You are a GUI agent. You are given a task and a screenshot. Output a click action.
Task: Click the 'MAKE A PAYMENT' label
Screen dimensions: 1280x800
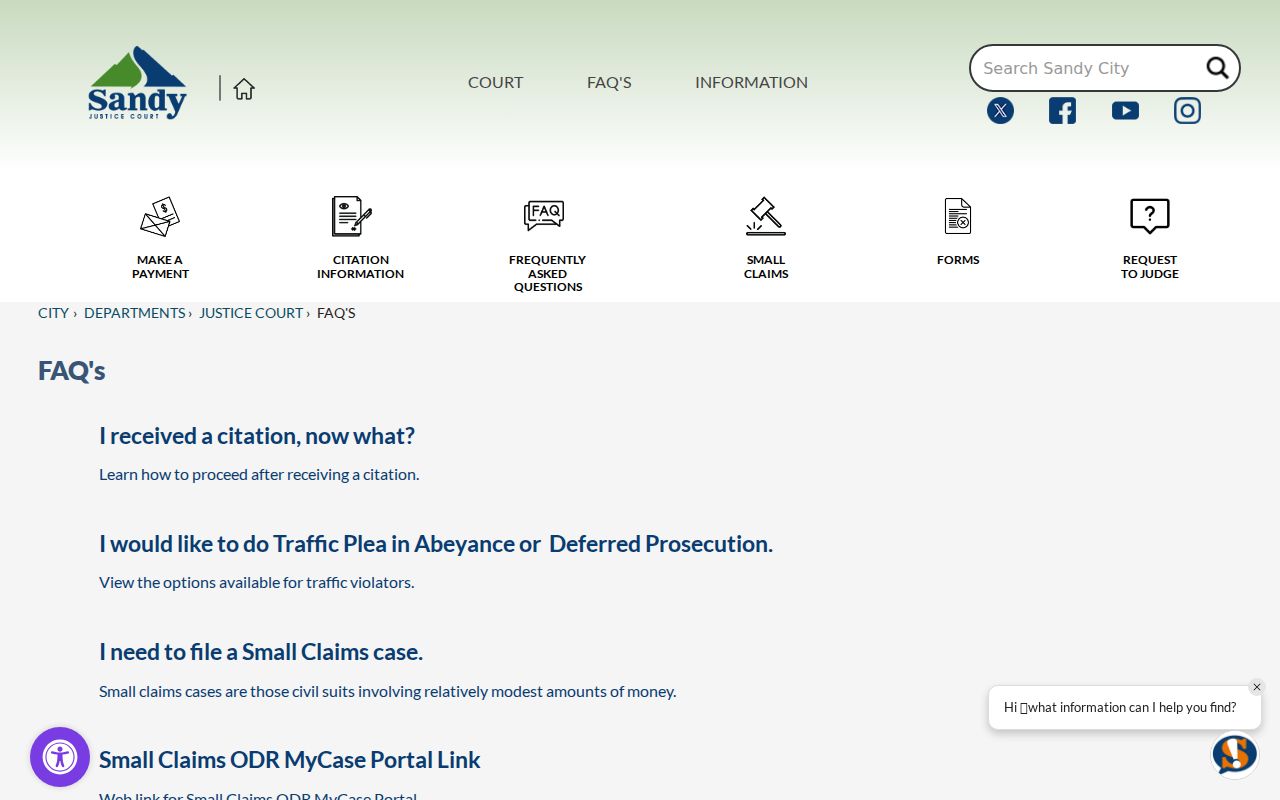pos(160,267)
